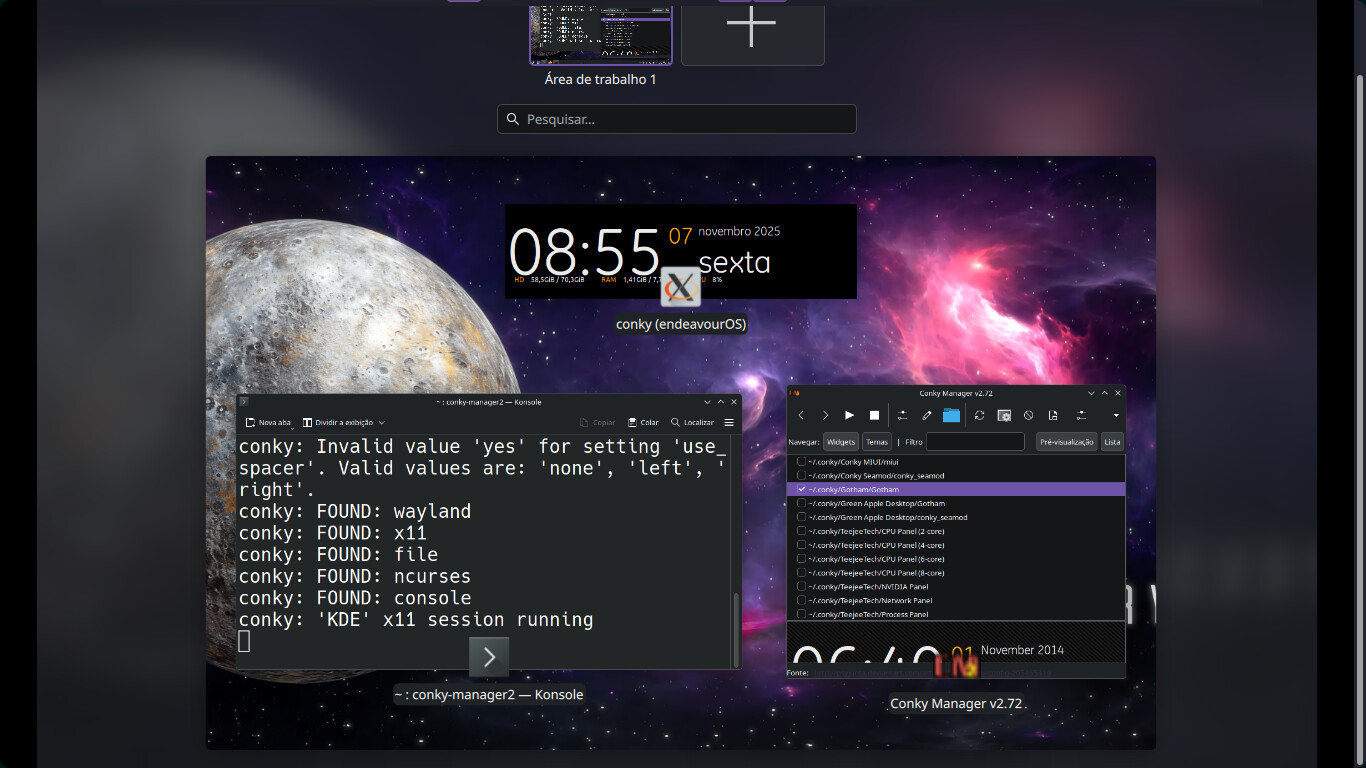Click the Stop widget square icon
The width and height of the screenshot is (1366, 768).
coord(874,415)
